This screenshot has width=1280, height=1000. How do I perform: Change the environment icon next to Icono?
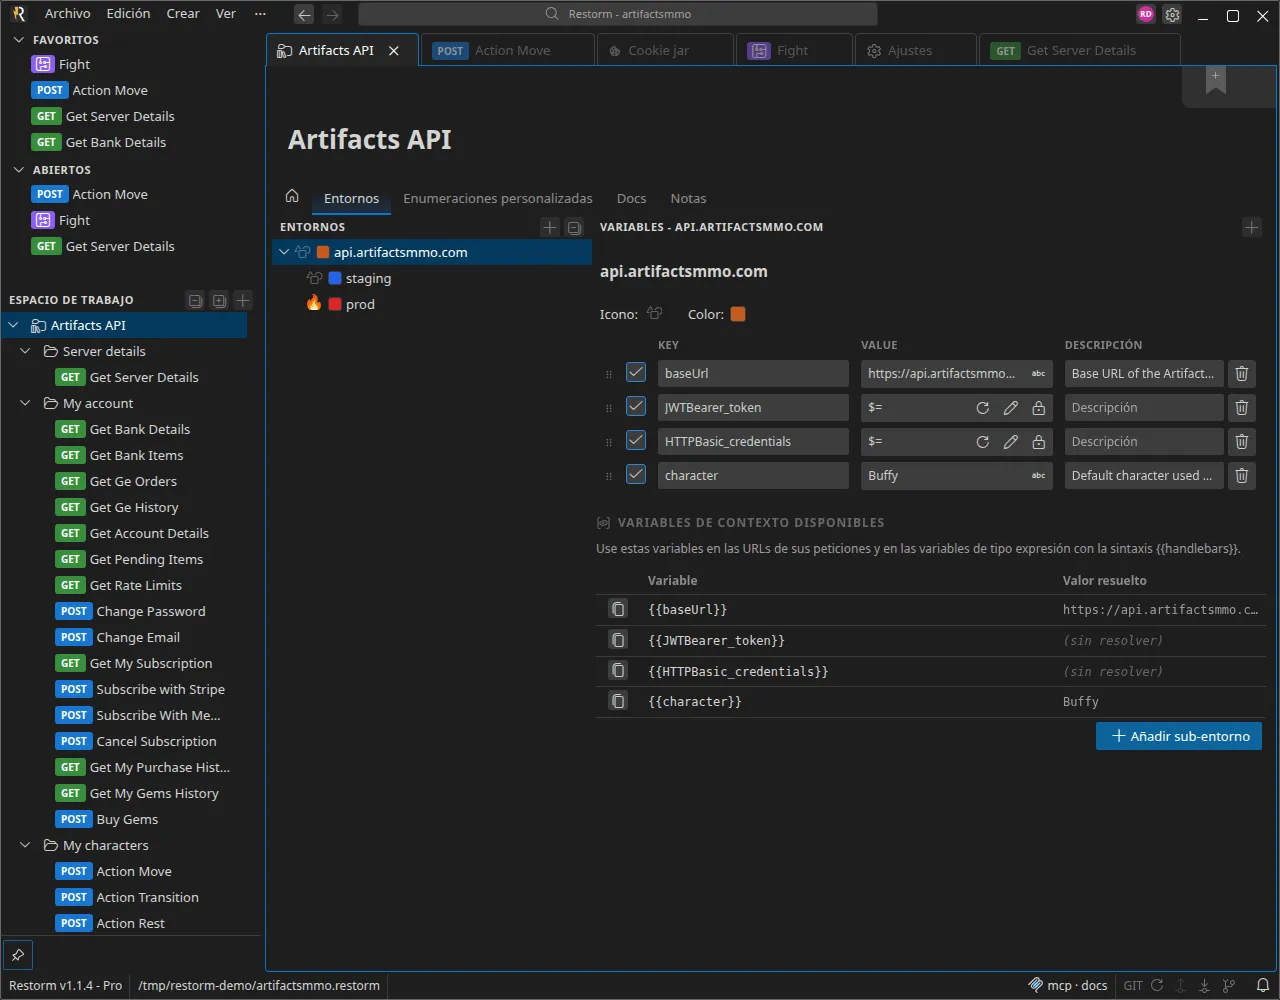click(655, 314)
